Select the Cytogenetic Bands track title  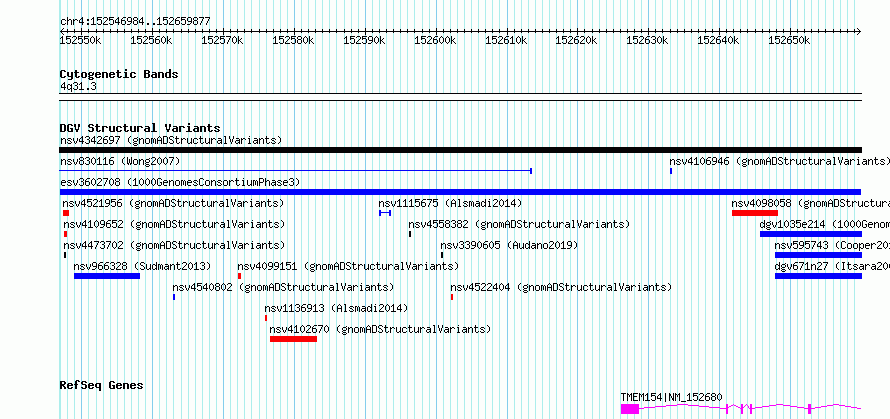pos(119,74)
